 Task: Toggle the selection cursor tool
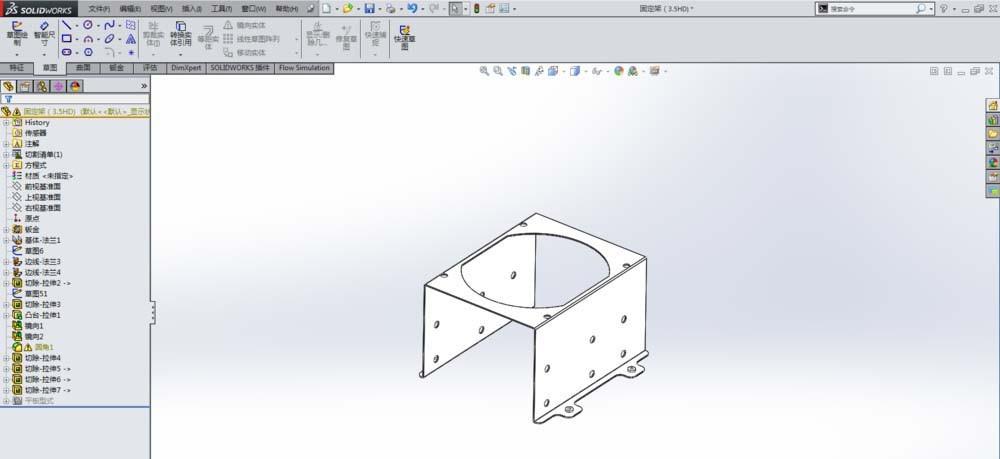click(455, 8)
